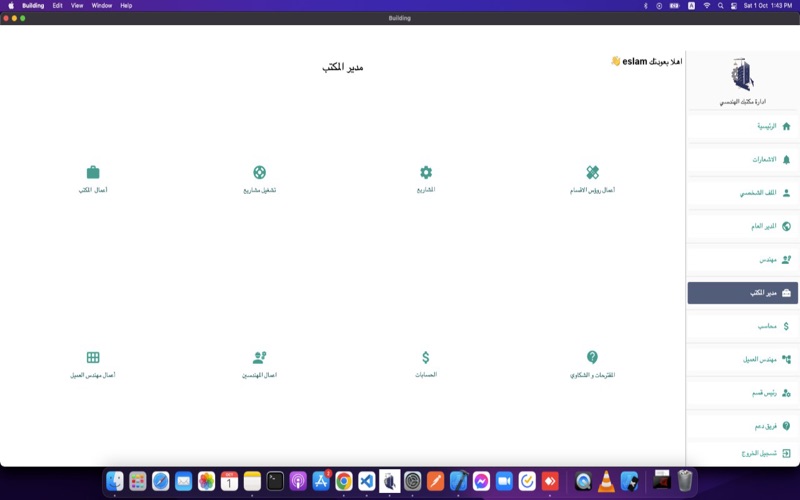Open the الرئيسية home item in sidebar
The height and width of the screenshot is (500, 800).
coord(742,126)
